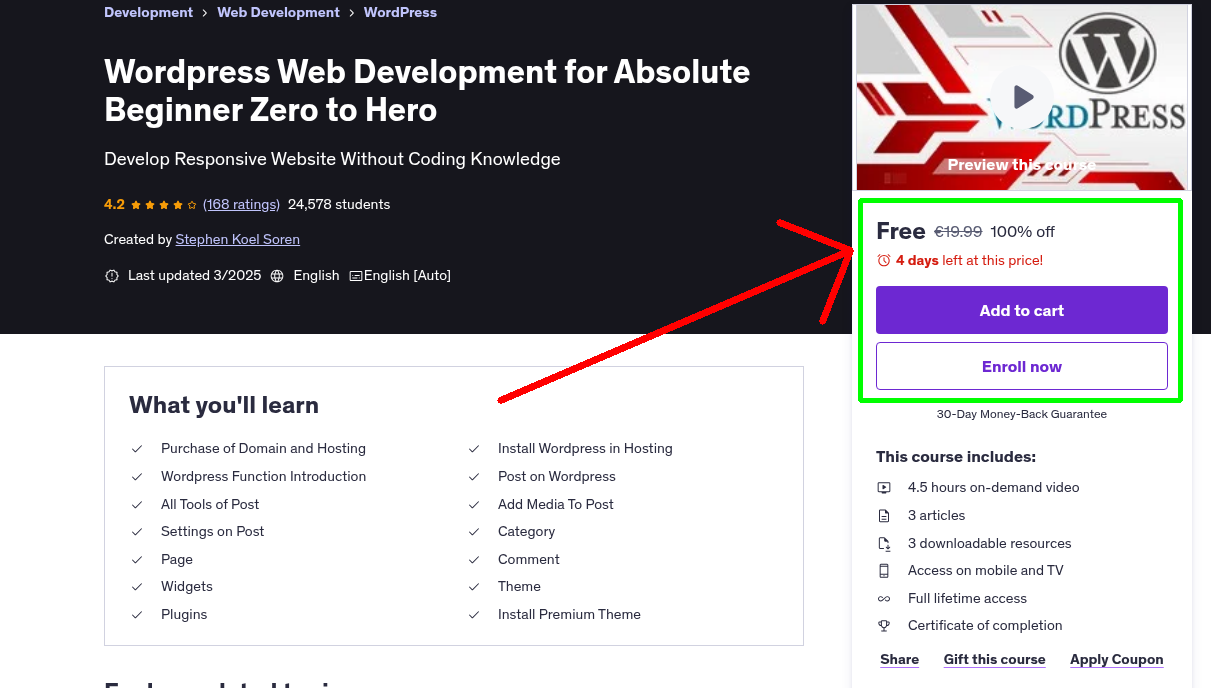The width and height of the screenshot is (1211, 688).
Task: Play the course preview video
Action: (1022, 97)
